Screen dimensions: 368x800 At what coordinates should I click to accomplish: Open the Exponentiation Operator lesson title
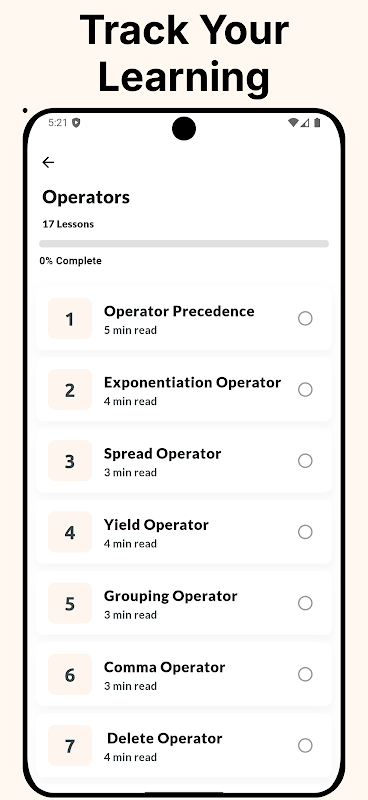pos(192,383)
